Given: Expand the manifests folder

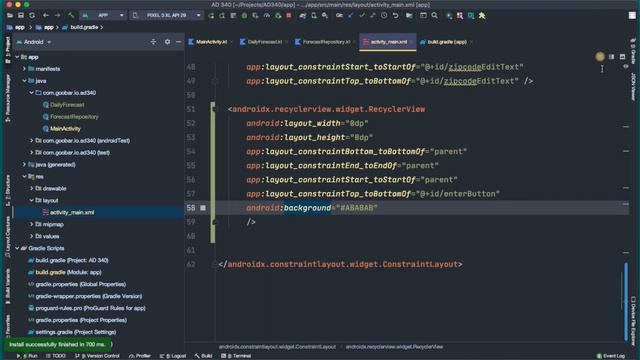Looking at the screenshot, I should point(24,69).
